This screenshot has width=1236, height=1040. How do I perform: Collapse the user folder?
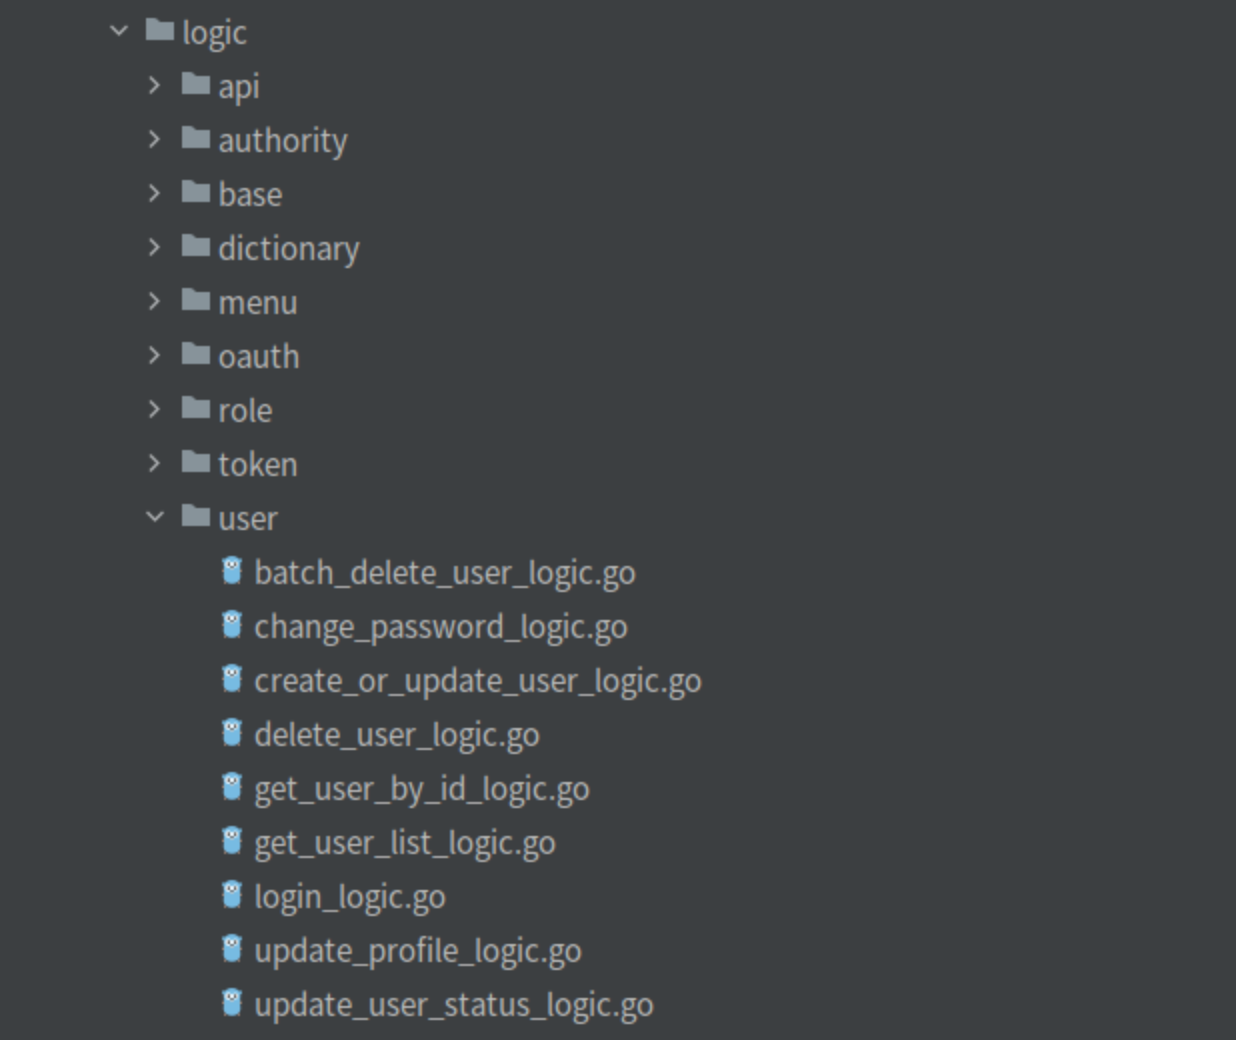pyautogui.click(x=155, y=517)
